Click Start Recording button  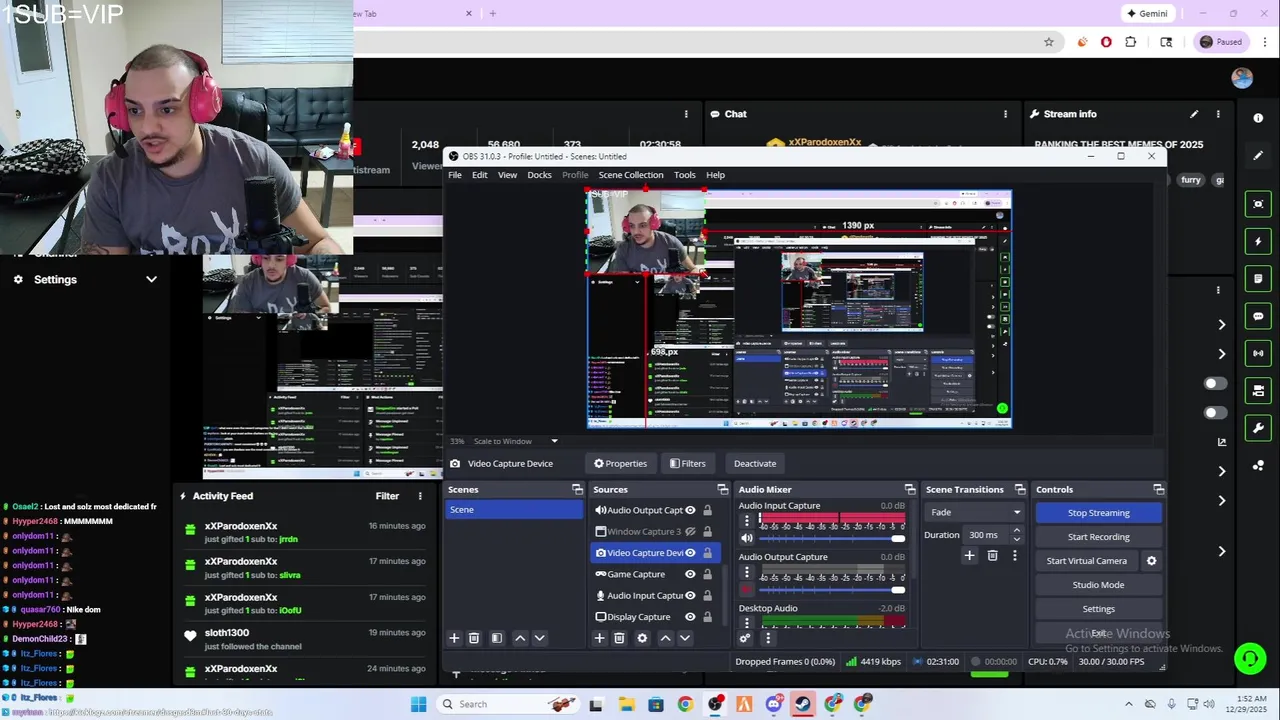pos(1098,537)
